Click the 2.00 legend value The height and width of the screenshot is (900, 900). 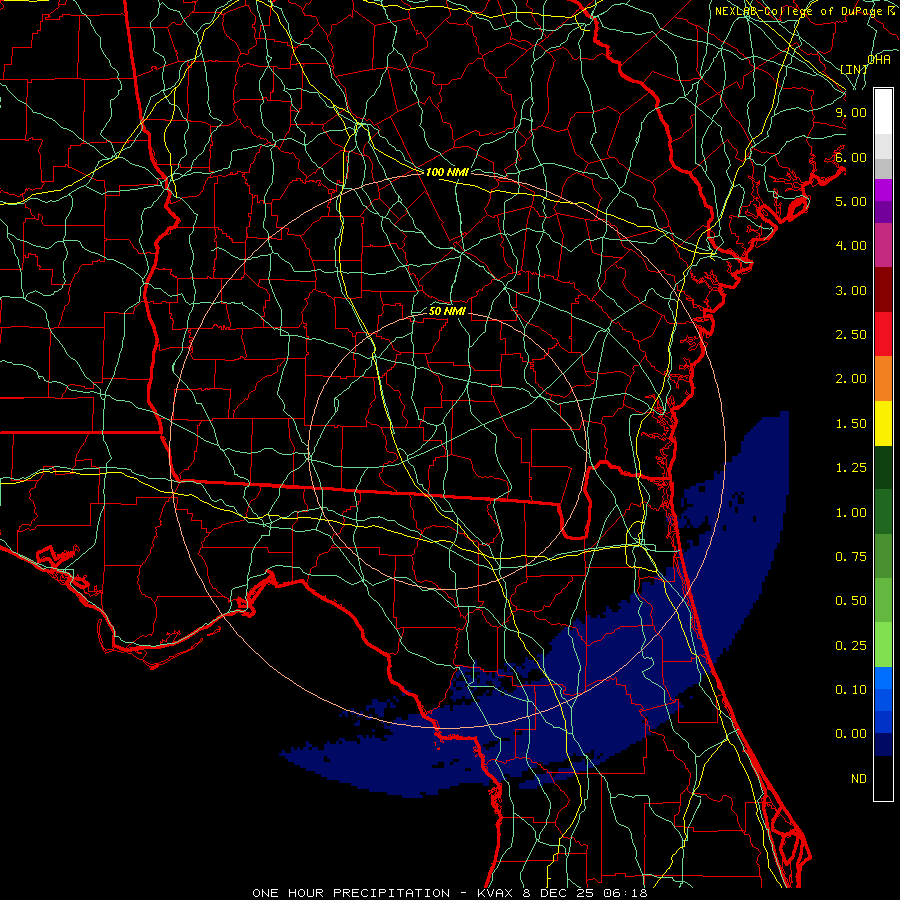point(851,379)
